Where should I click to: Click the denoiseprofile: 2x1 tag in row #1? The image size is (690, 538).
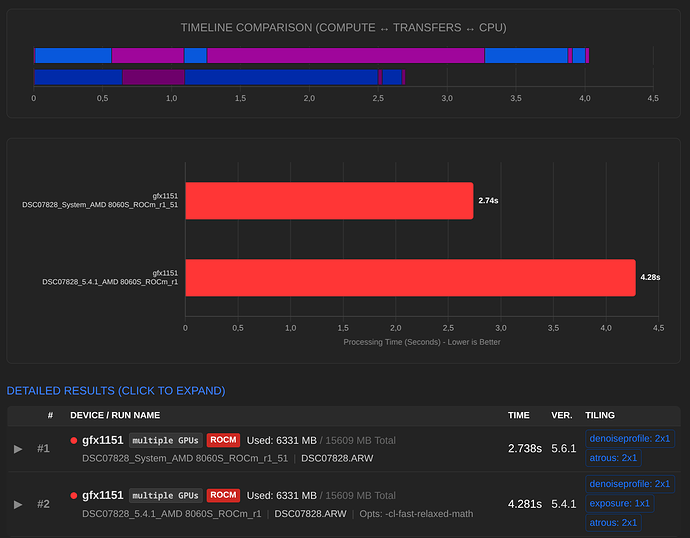pyautogui.click(x=630, y=439)
